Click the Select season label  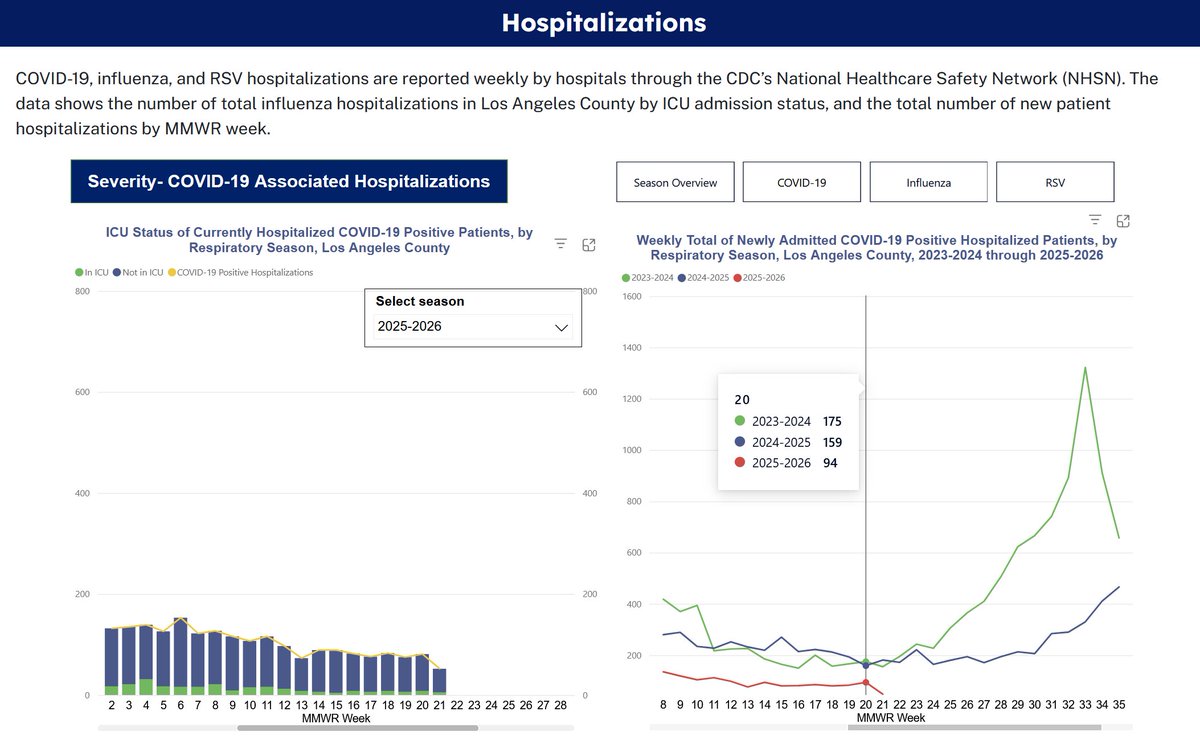(420, 301)
